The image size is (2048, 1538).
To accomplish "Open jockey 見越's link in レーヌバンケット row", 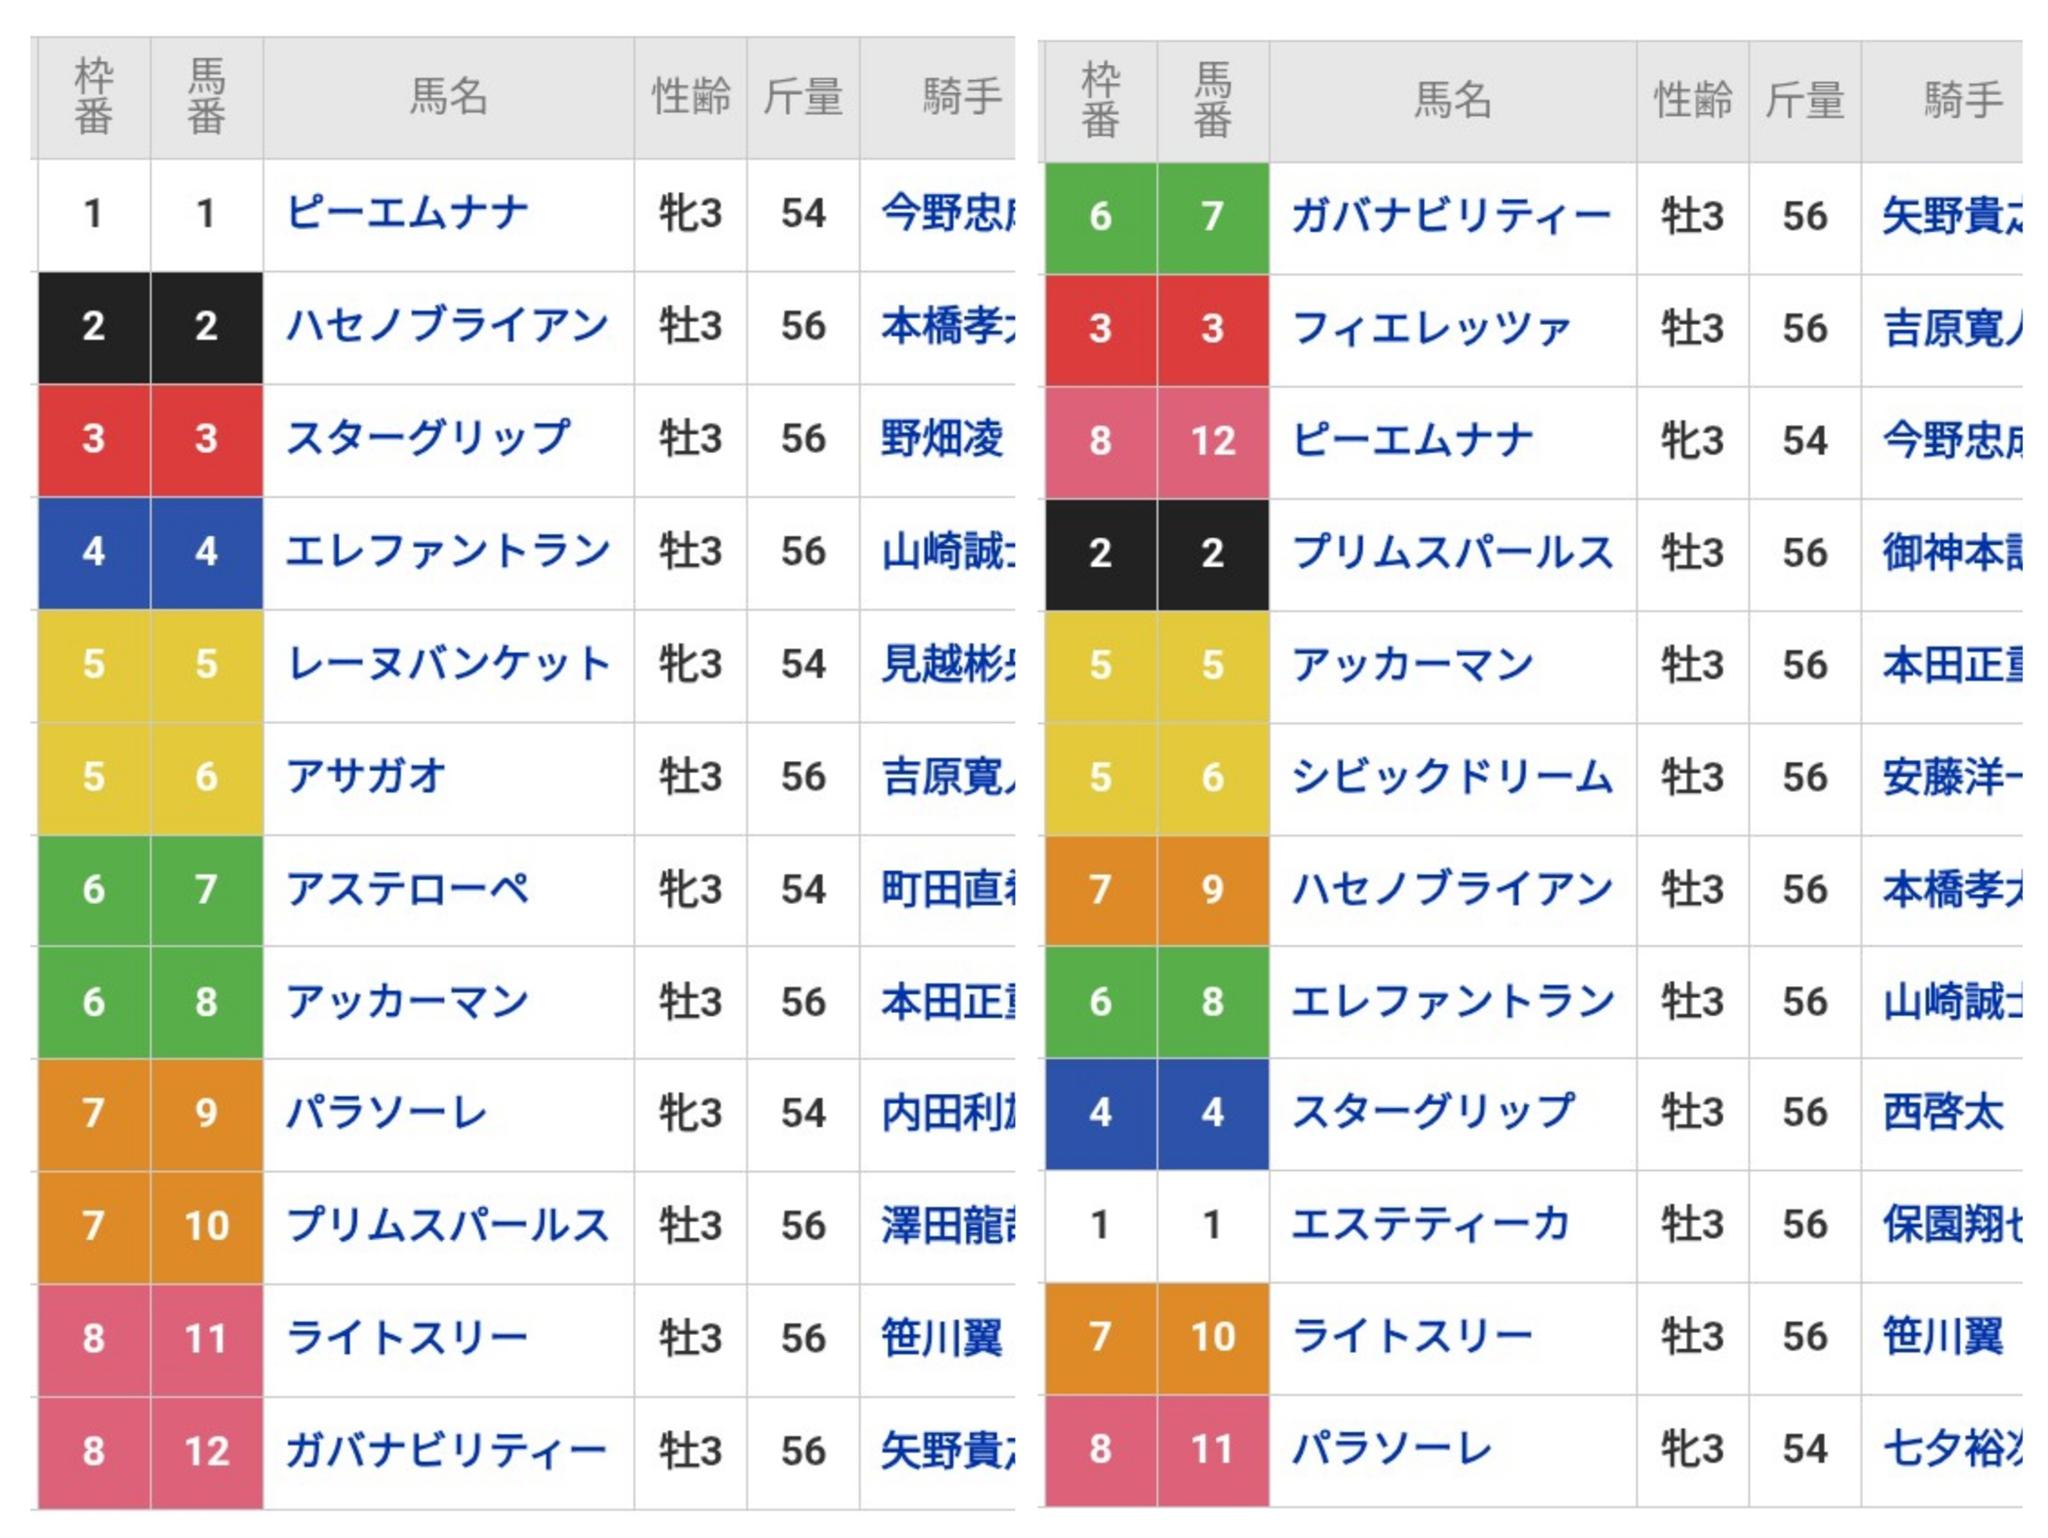I will [947, 664].
